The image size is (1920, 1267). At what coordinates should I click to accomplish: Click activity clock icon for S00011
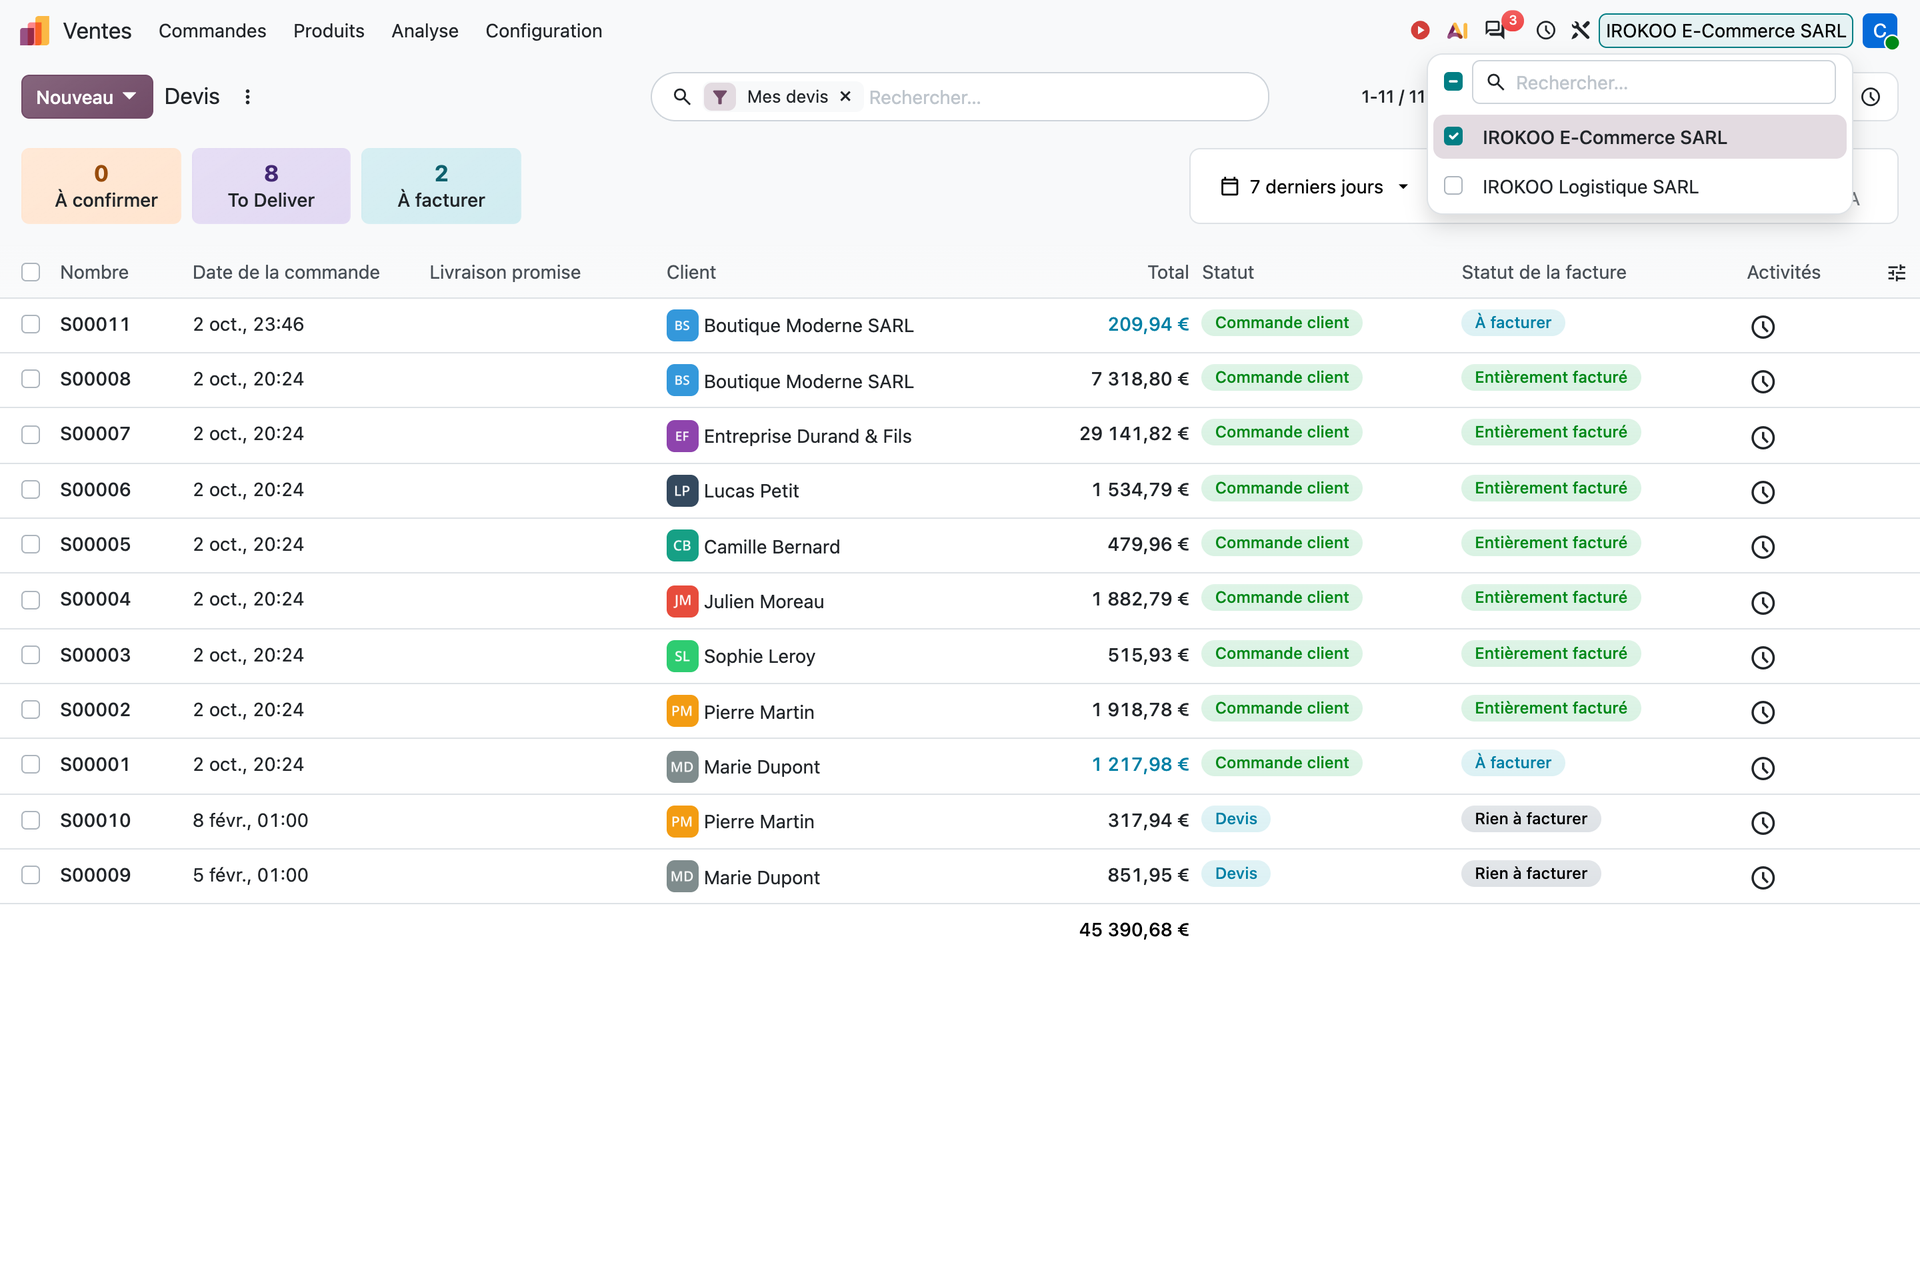1762,327
